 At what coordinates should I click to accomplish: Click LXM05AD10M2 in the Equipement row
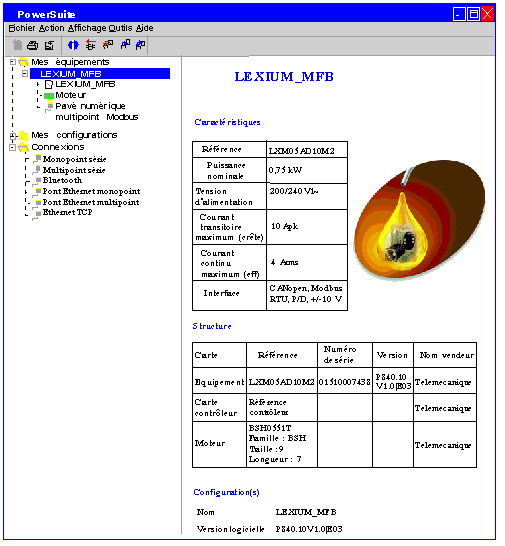coord(281,382)
